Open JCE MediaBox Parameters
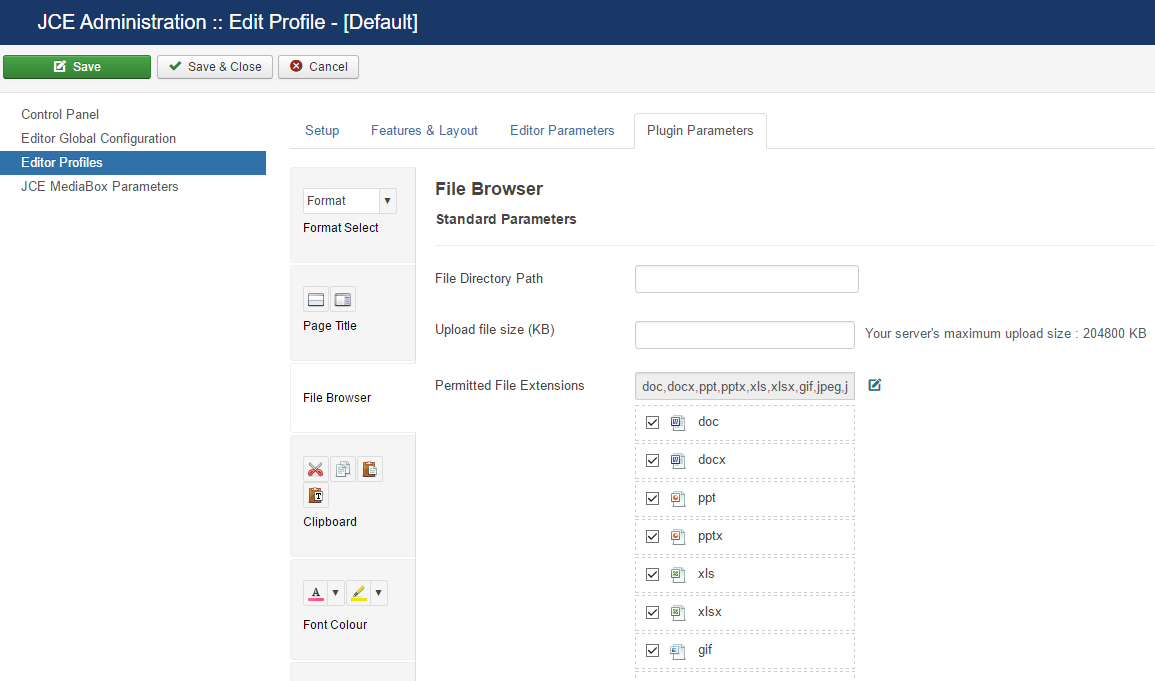Image resolution: width=1155 pixels, height=681 pixels. pos(99,187)
